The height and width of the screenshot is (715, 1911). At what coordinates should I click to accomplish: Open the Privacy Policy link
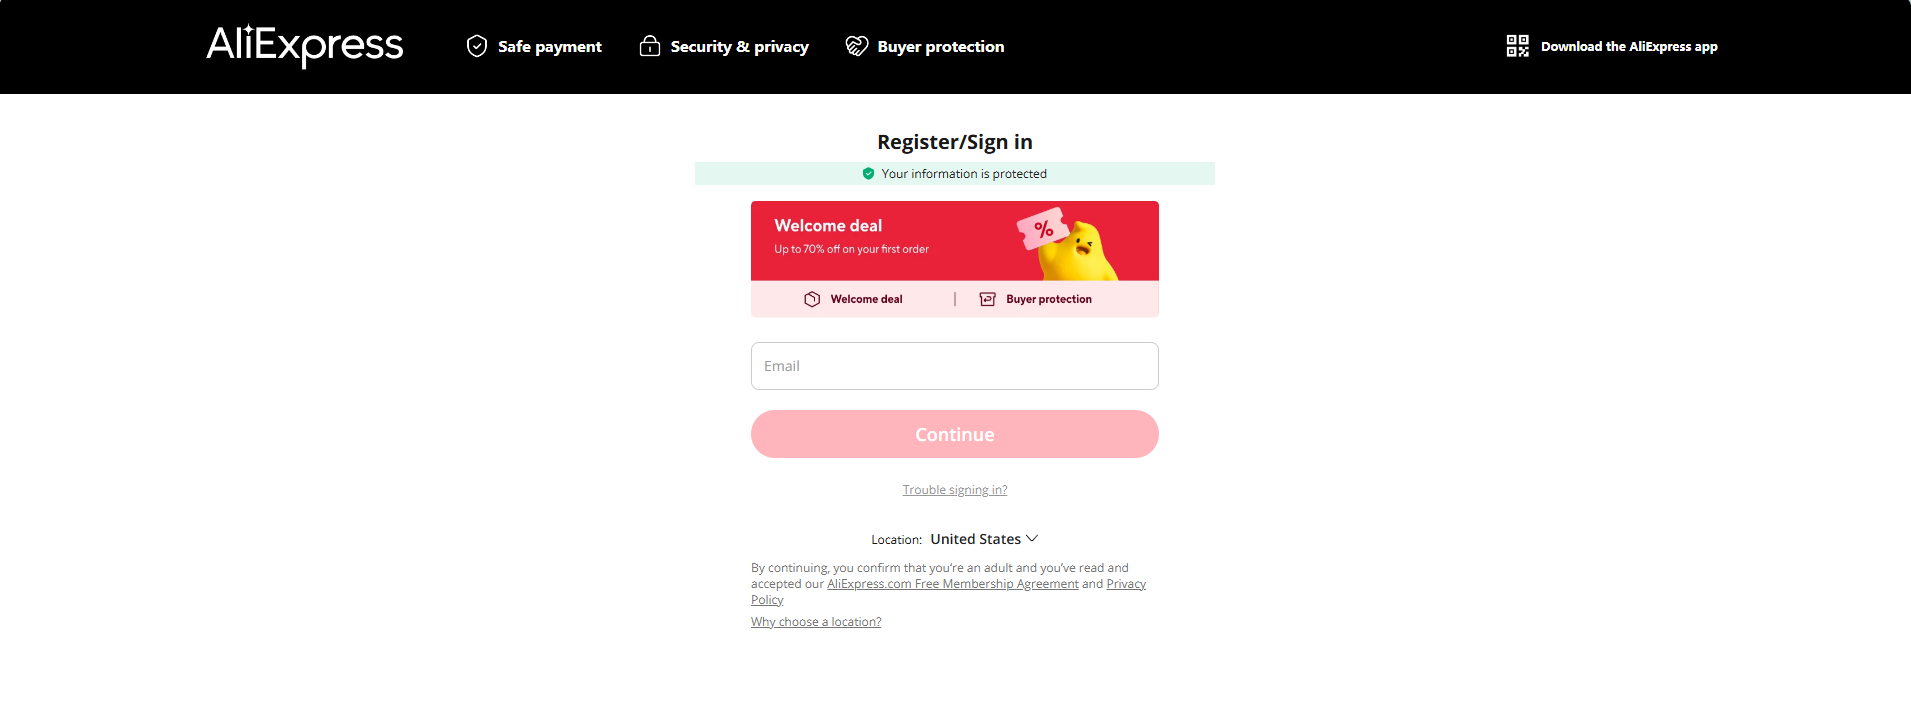1126,584
